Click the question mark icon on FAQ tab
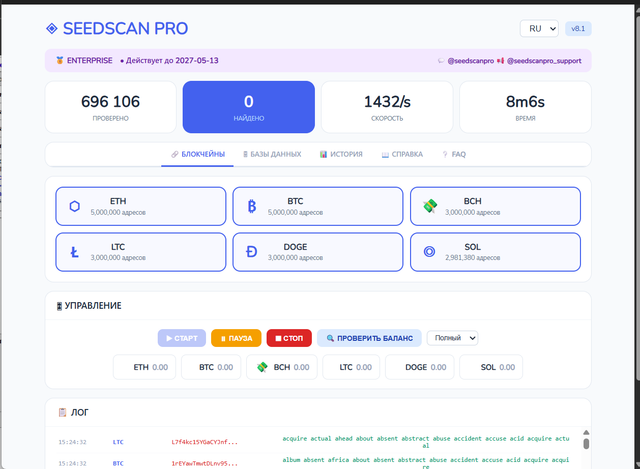The width and height of the screenshot is (640, 469). [445, 154]
